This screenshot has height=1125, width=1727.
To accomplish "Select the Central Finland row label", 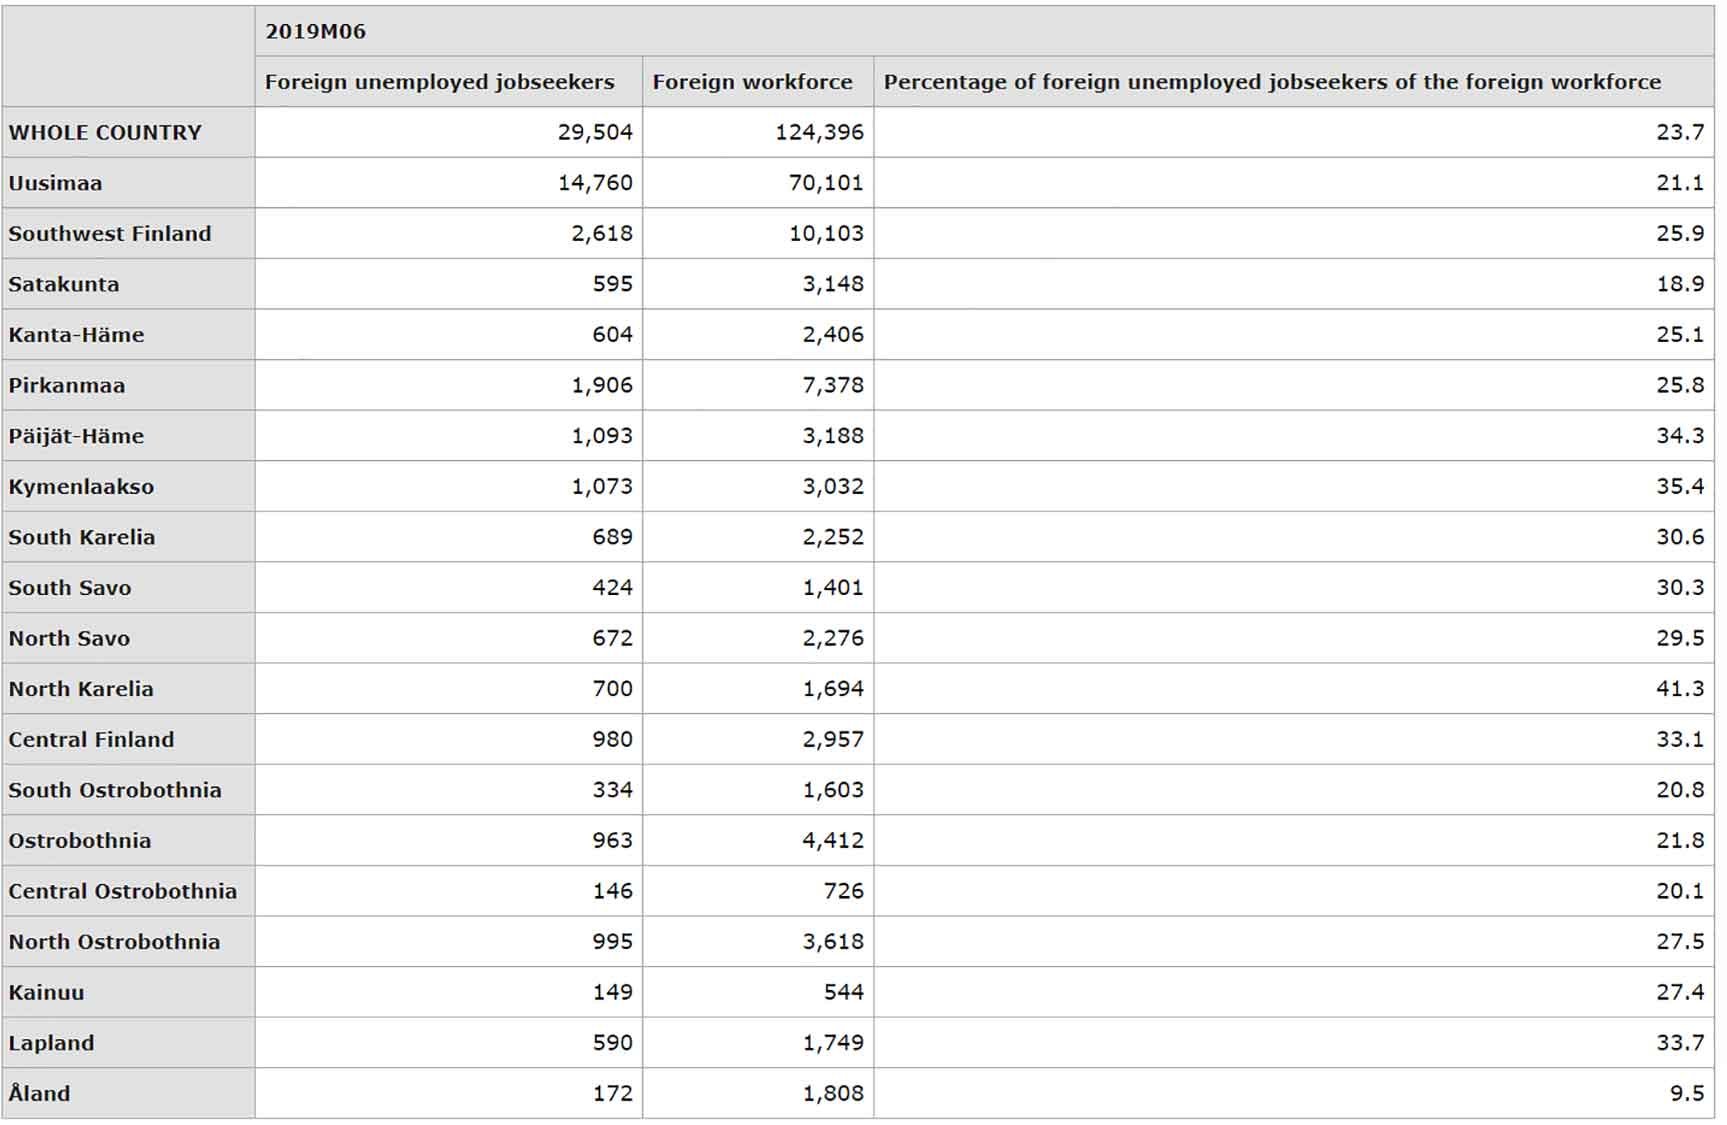I will click(90, 739).
